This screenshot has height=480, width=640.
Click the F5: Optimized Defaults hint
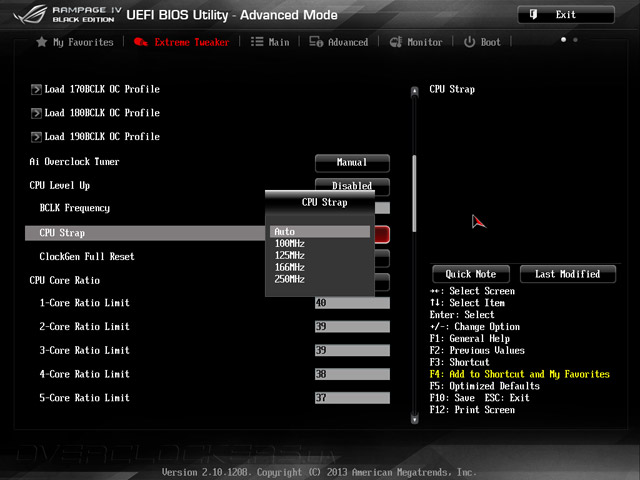484,386
